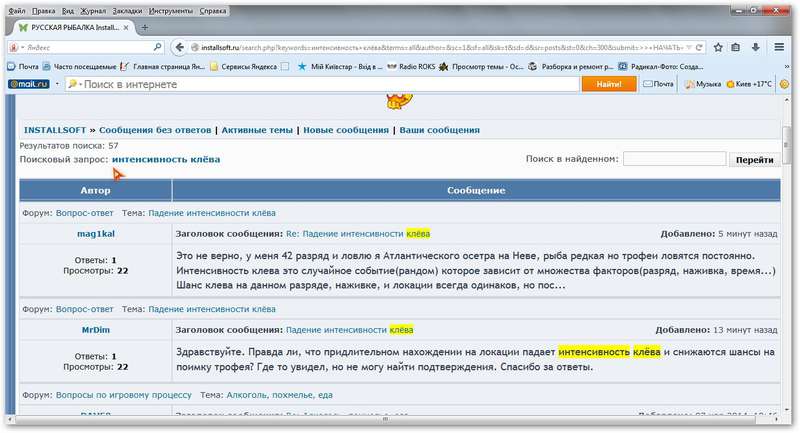Open the Radio ROKS bookmark
The height and width of the screenshot is (433, 800).
[411, 66]
